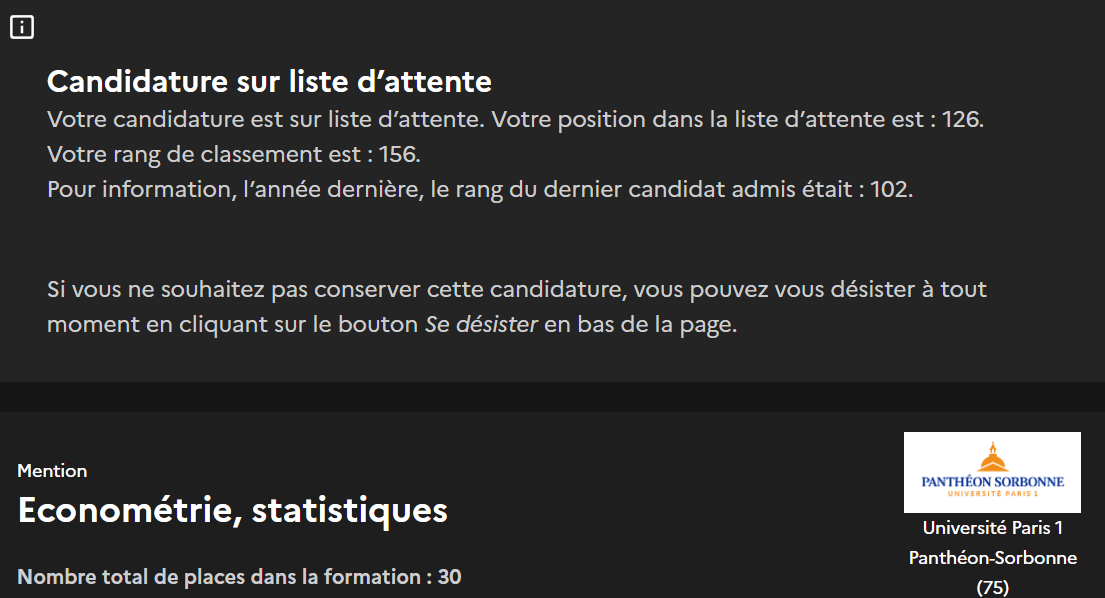Click the orange dome emblem in the logo
1105x598 pixels.
click(992, 458)
